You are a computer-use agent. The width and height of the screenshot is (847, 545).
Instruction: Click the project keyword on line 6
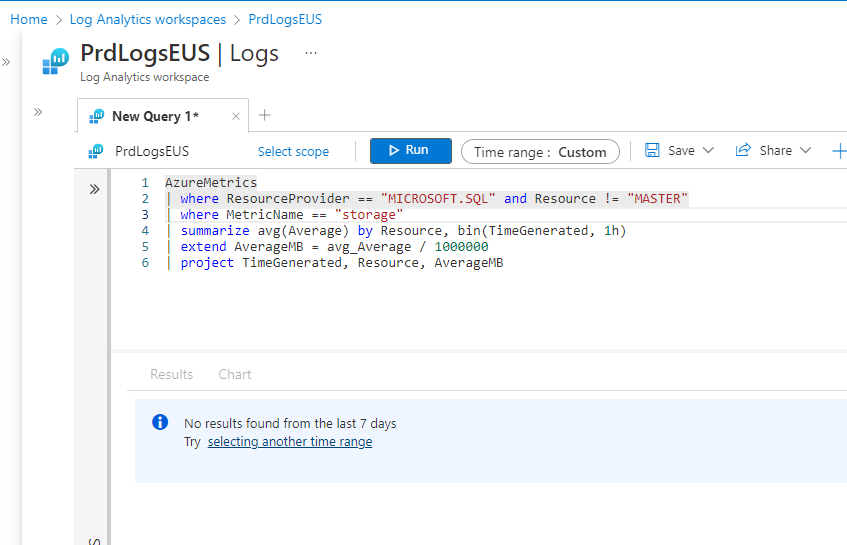[x=207, y=263]
